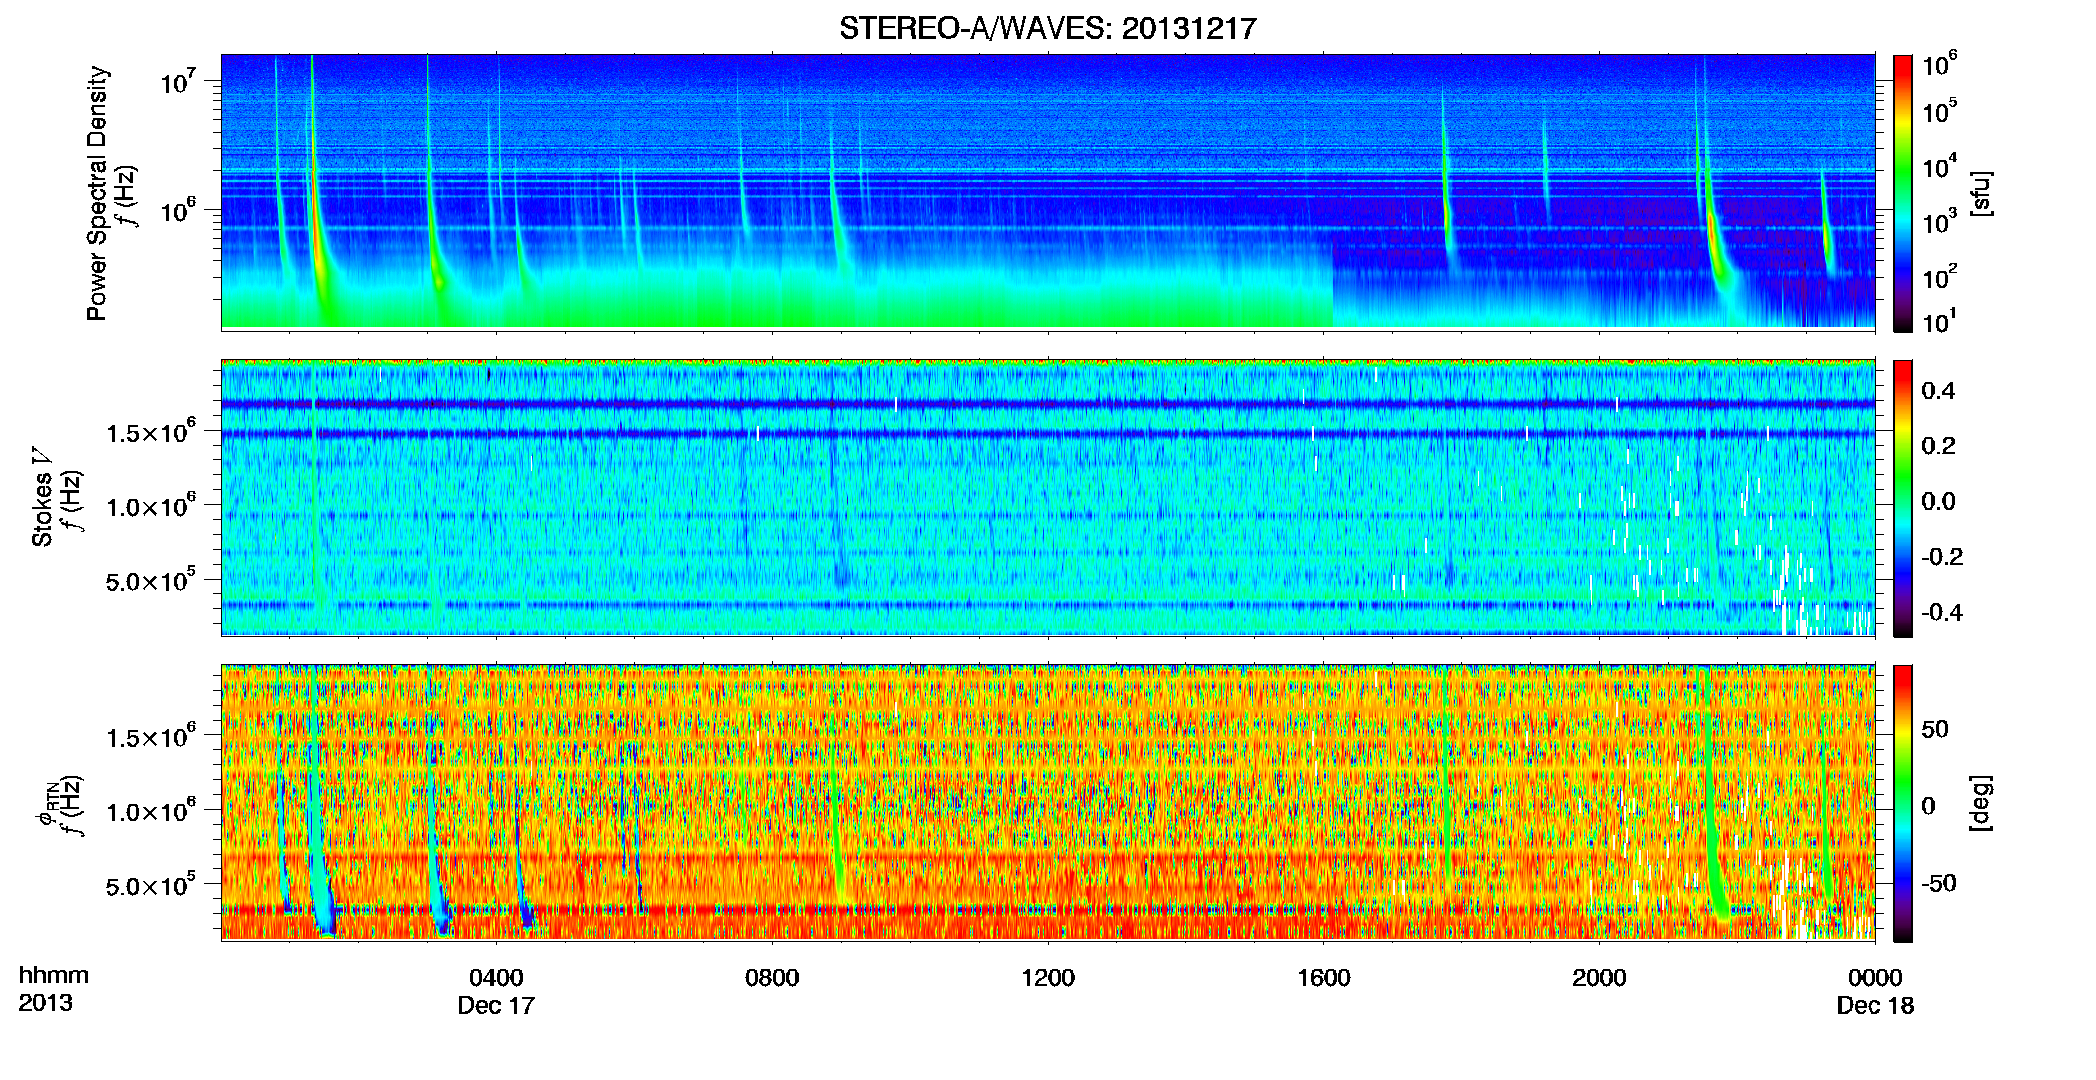Viewport: 2096px width, 1080px height.
Task: Click the 50 label on the degrees colorbar
Action: [1935, 729]
